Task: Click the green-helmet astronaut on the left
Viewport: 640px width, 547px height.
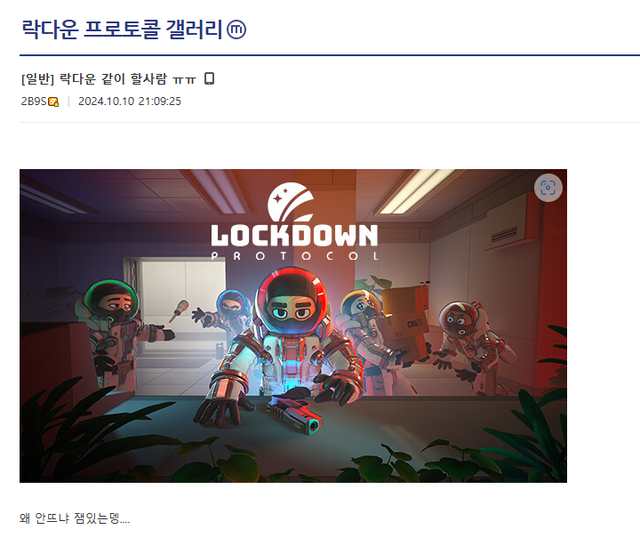Action: point(118,331)
